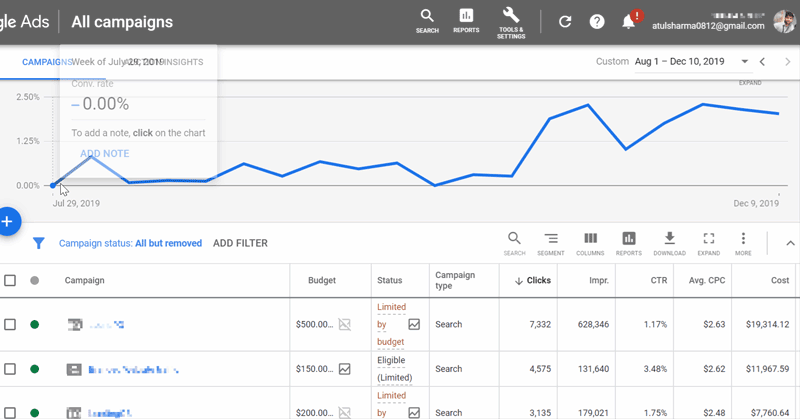Open the Help question mark icon
The width and height of the screenshot is (800, 419).
click(597, 22)
